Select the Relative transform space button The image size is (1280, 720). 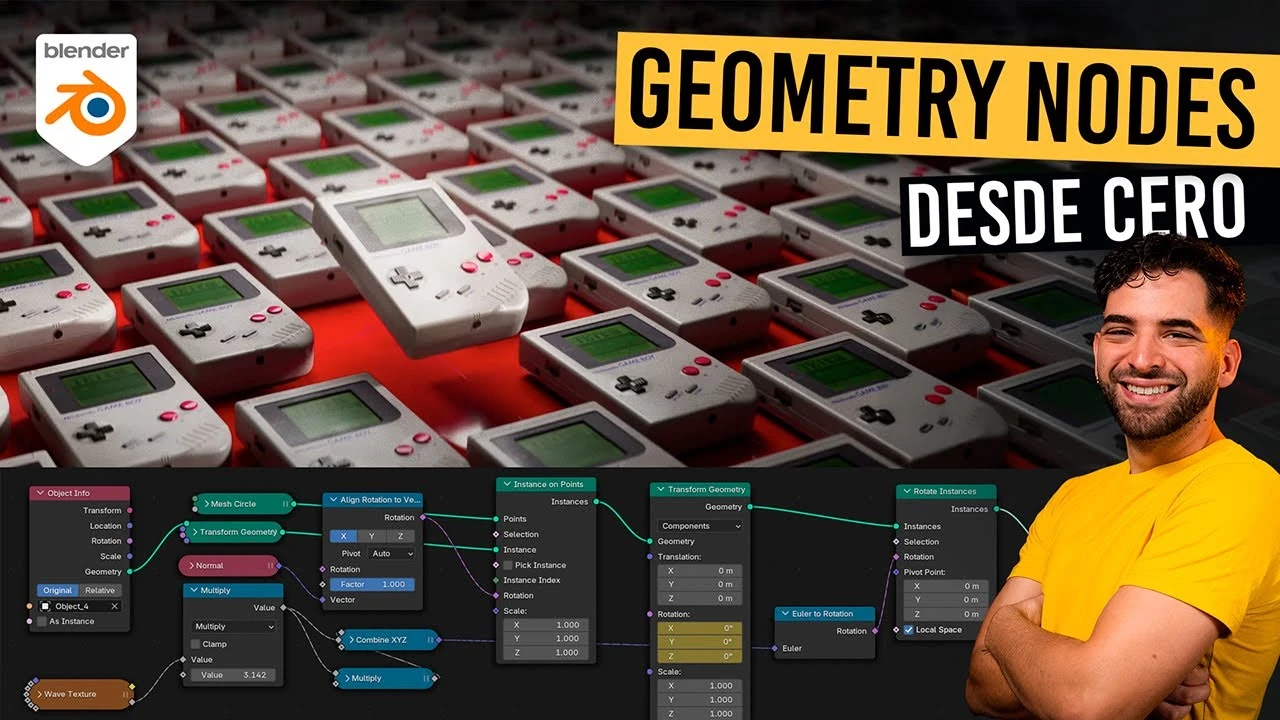point(100,590)
